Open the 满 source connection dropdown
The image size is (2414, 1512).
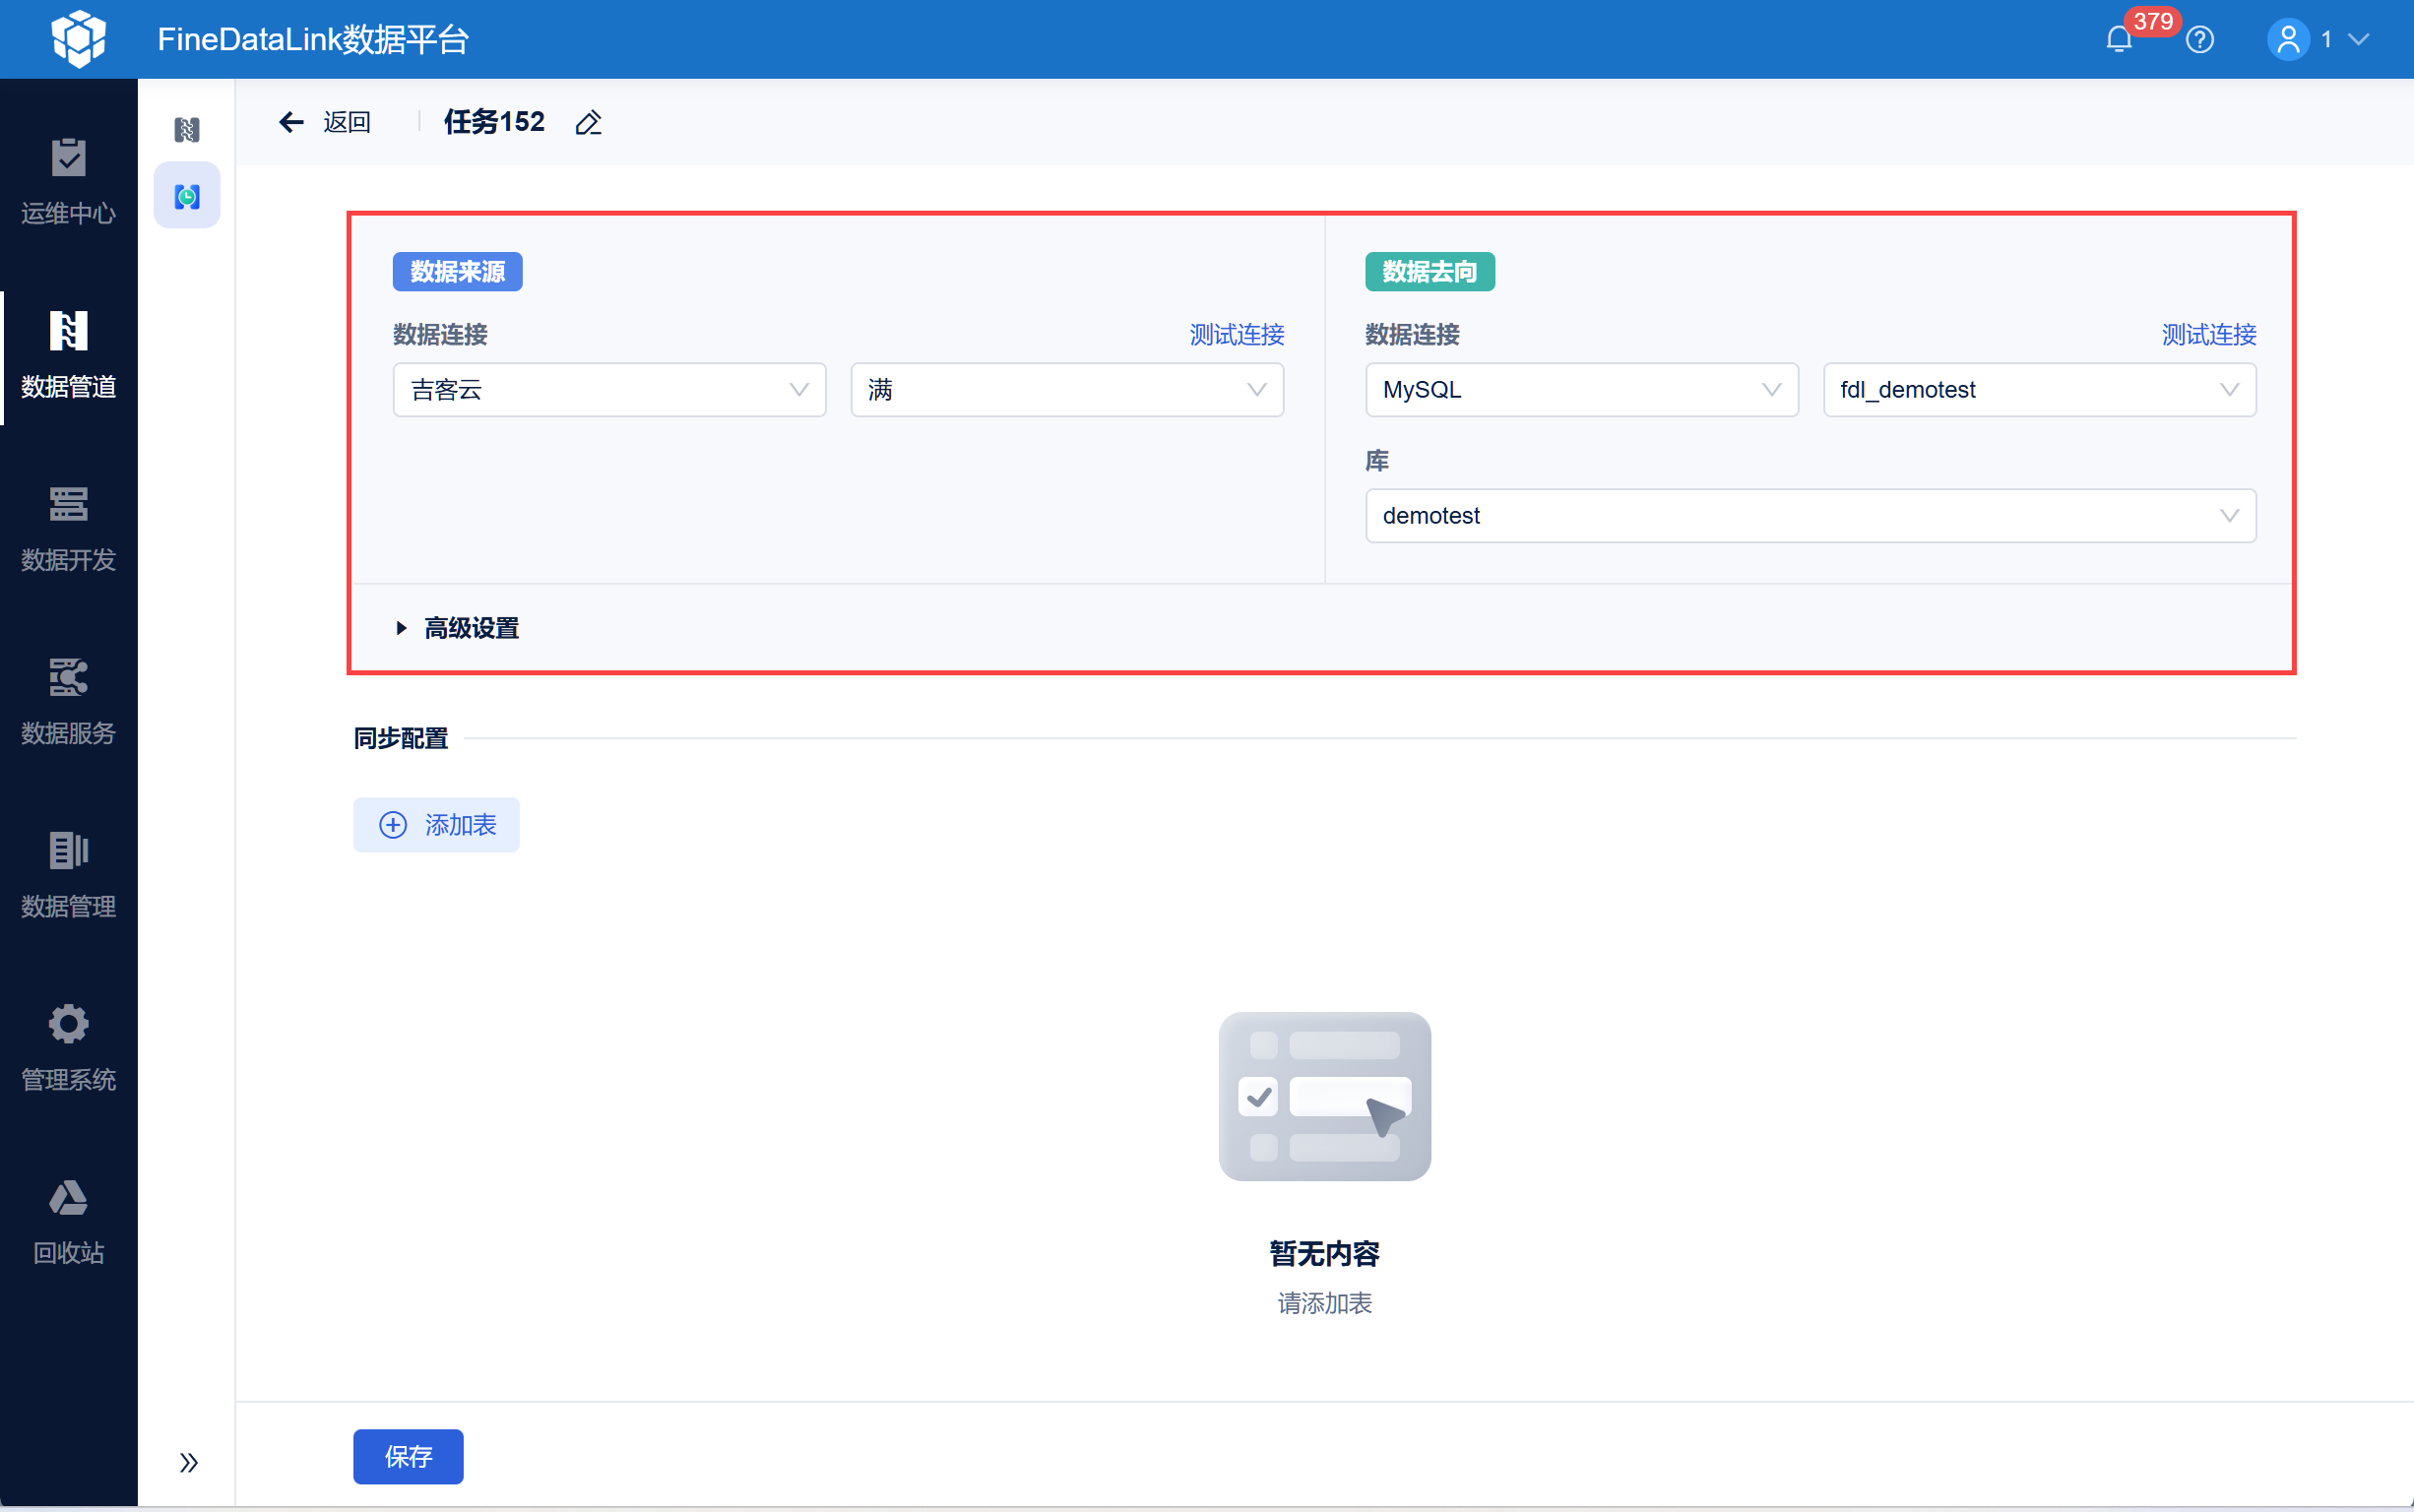click(x=1066, y=390)
